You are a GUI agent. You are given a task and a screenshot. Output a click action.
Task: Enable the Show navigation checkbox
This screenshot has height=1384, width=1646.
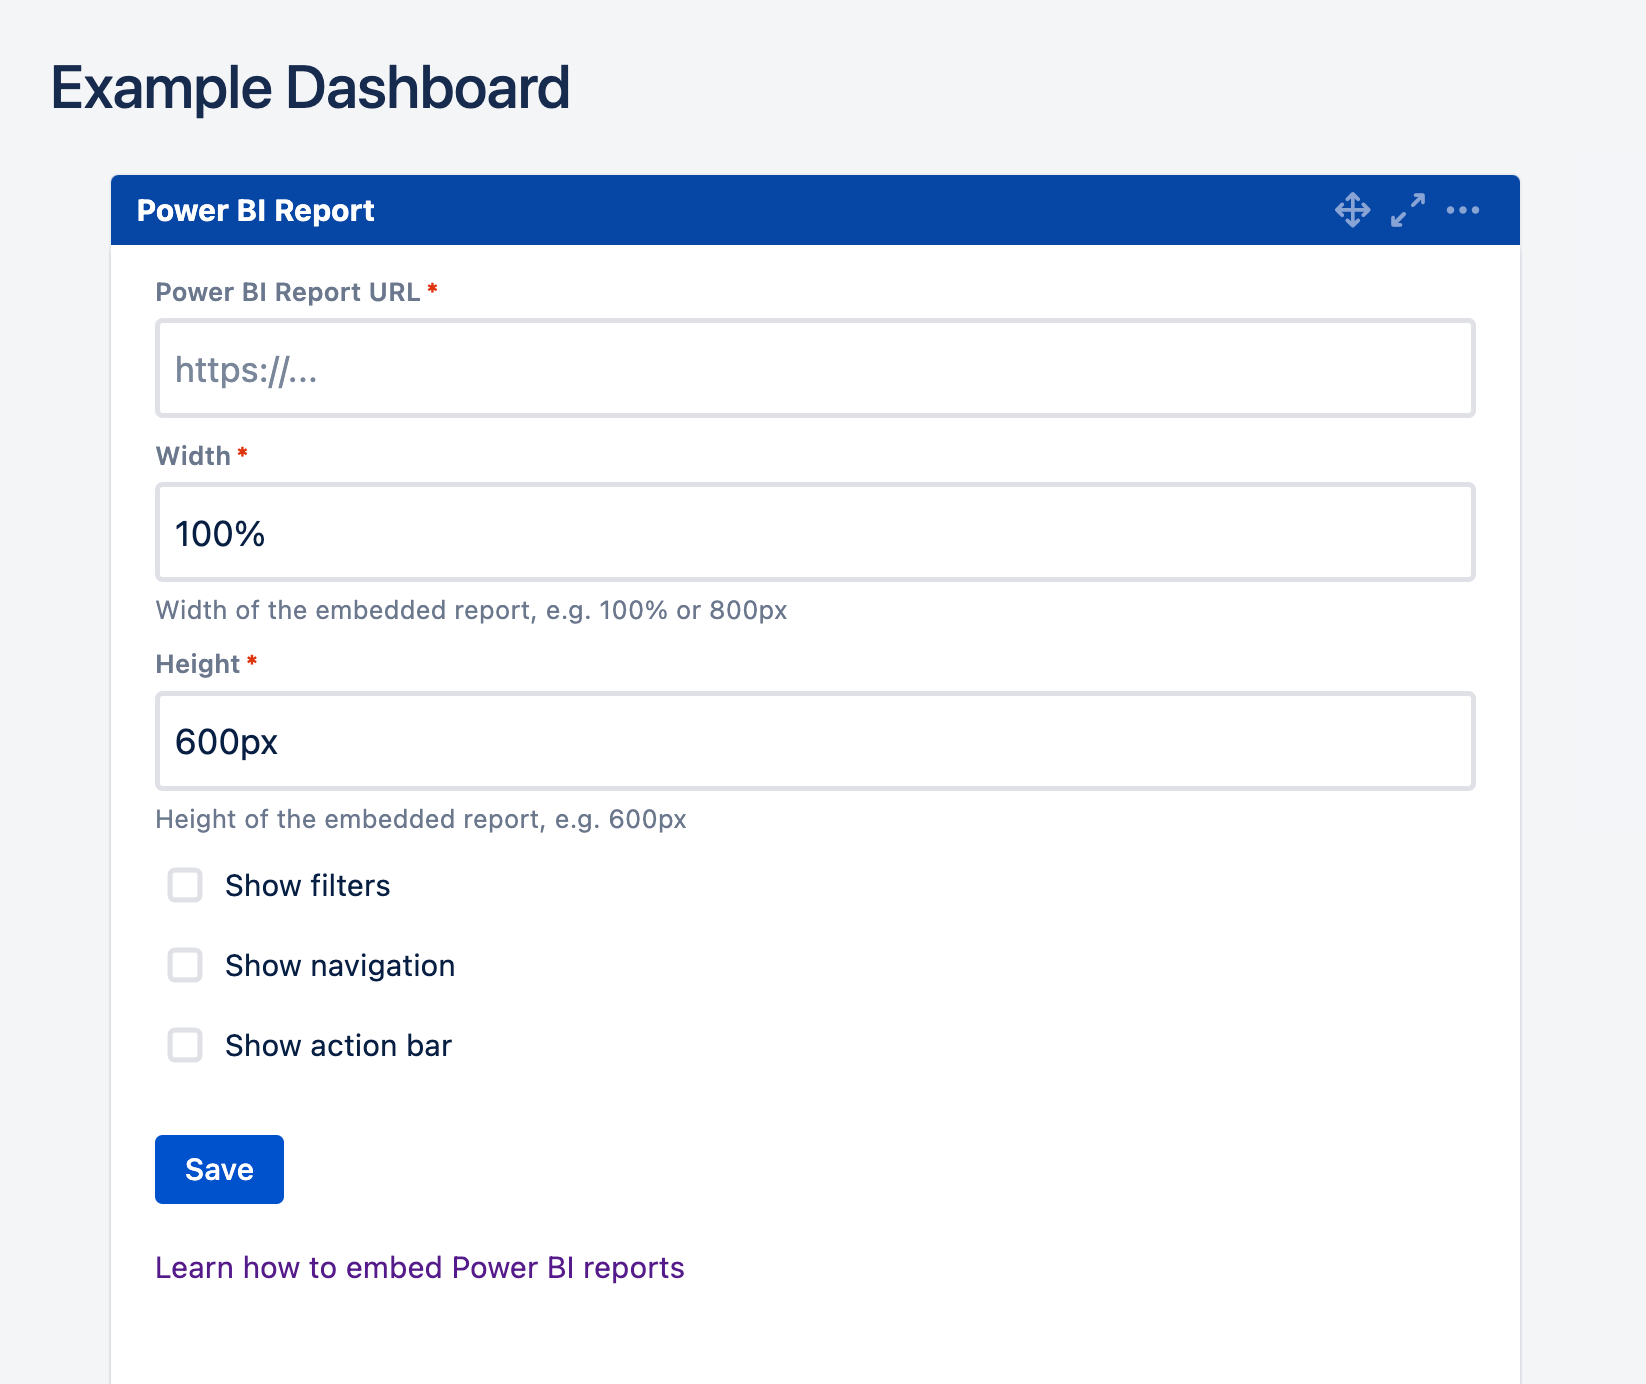point(184,965)
